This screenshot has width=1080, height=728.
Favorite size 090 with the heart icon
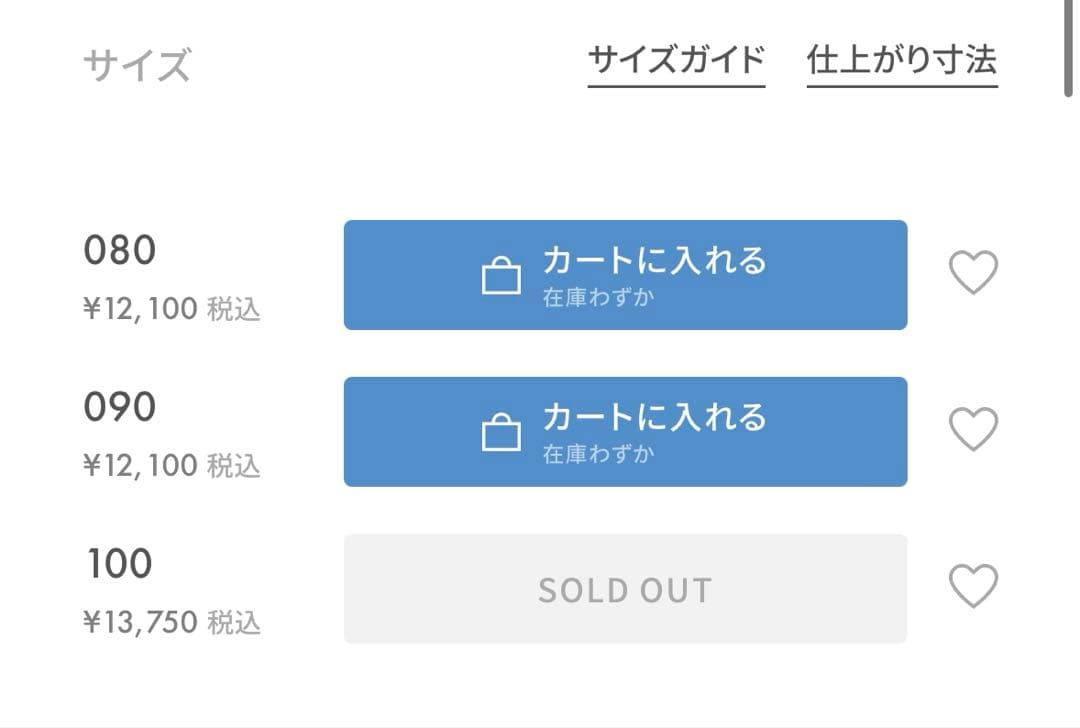point(973,430)
